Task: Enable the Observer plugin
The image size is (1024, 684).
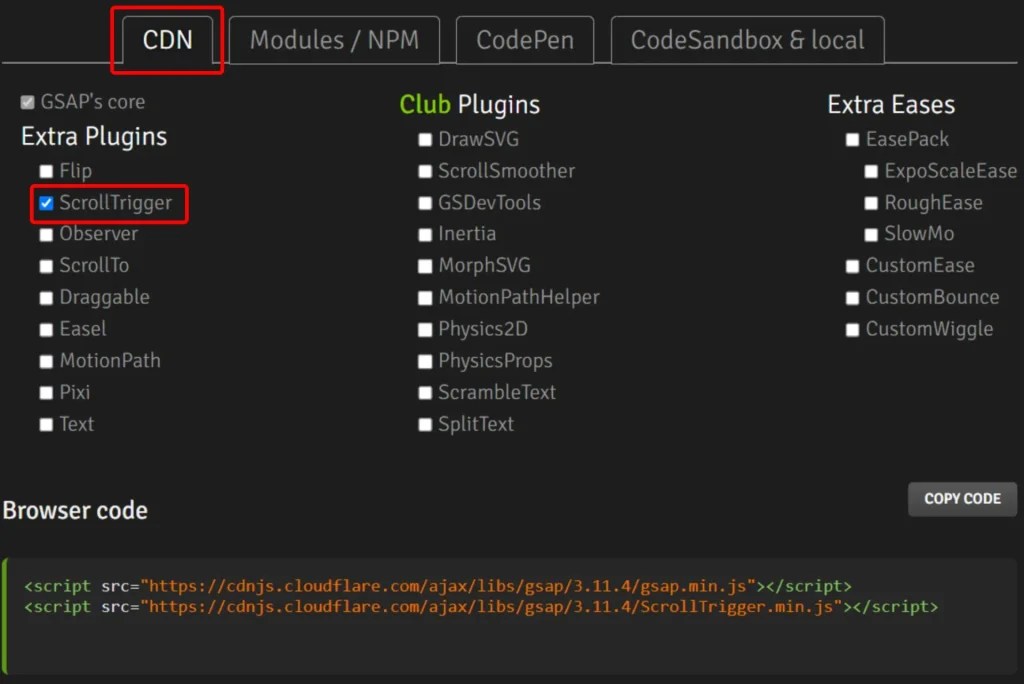Action: tap(46, 234)
